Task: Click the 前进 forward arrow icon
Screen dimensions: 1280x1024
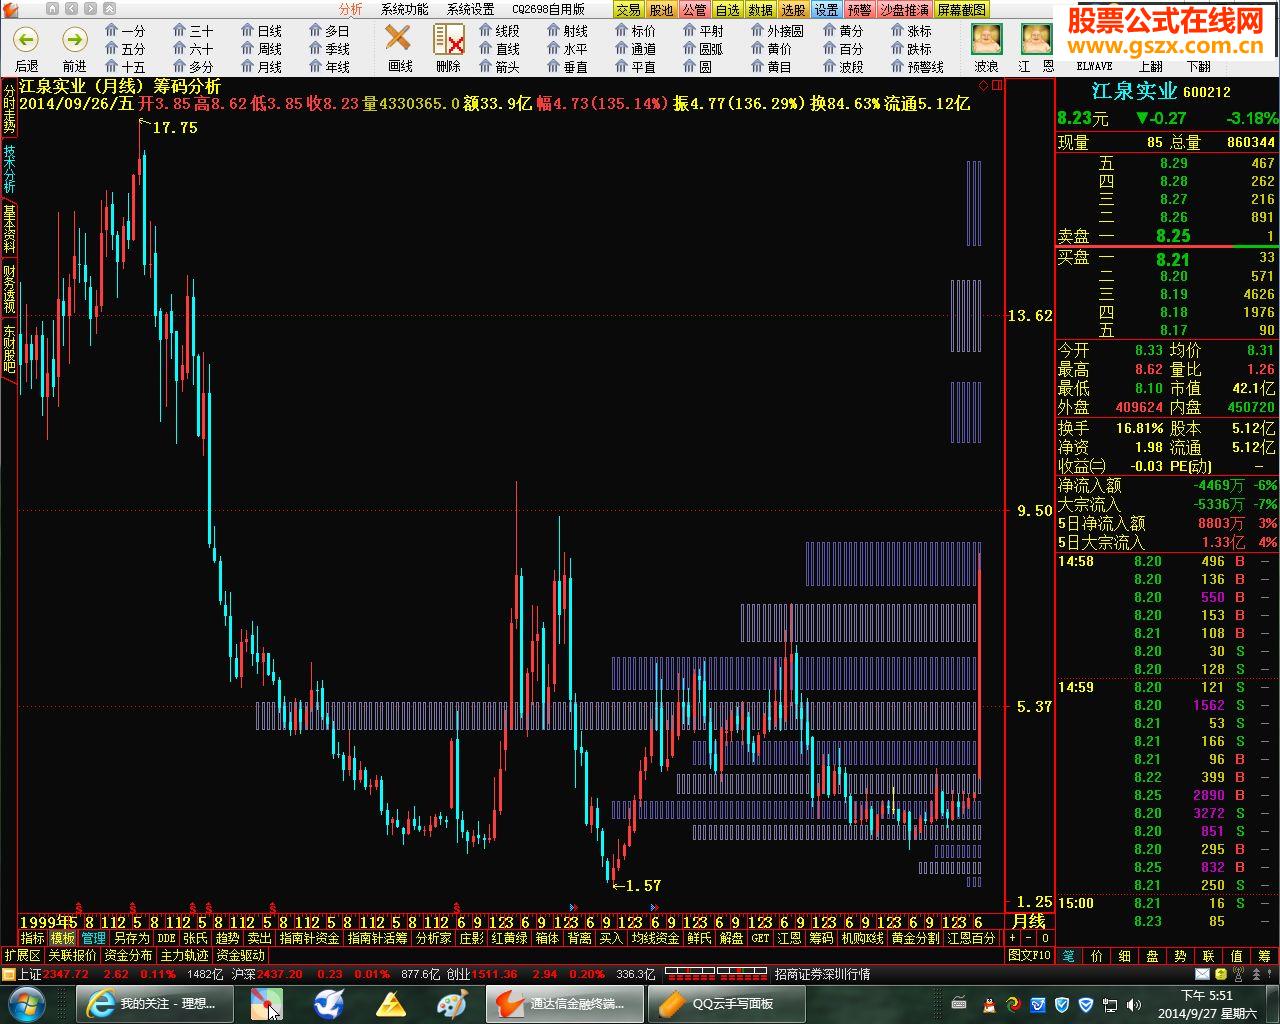Action: click(x=75, y=40)
